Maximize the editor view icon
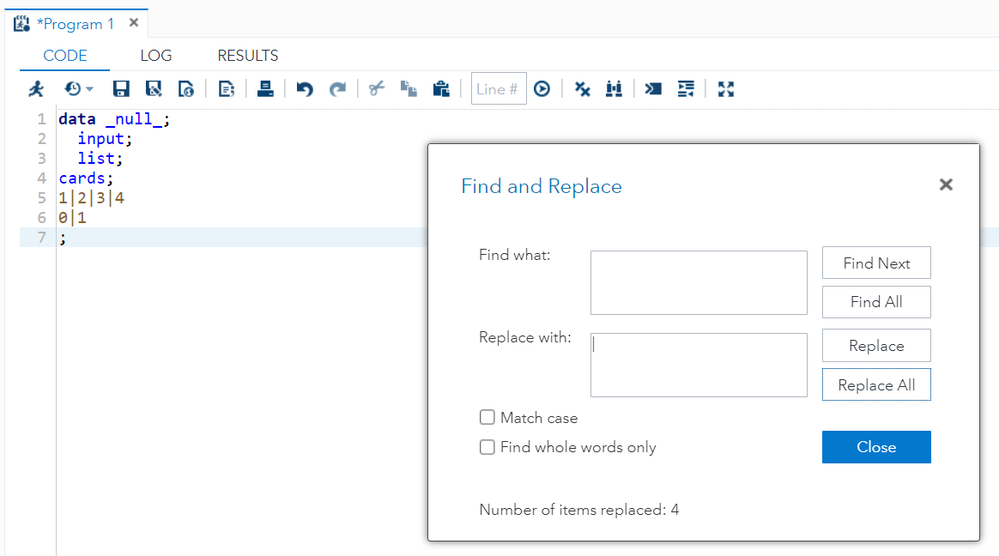This screenshot has height=556, width=999. point(726,89)
